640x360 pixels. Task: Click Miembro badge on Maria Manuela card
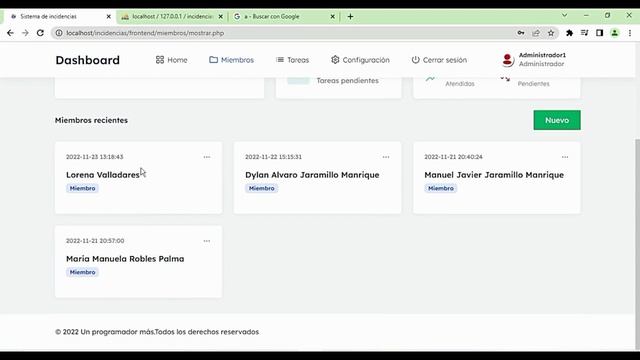click(x=82, y=272)
